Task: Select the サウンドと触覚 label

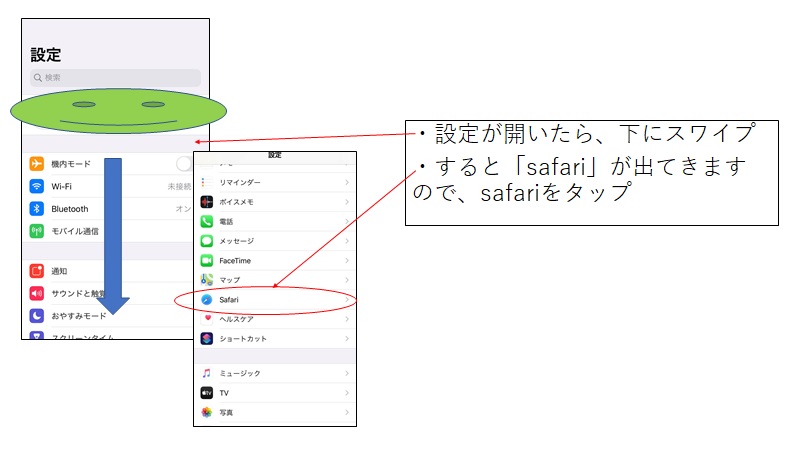Action: pos(78,293)
